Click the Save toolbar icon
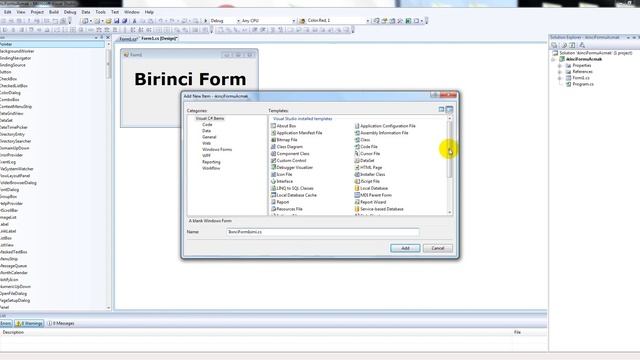640x360 pixels. tap(117, 21)
